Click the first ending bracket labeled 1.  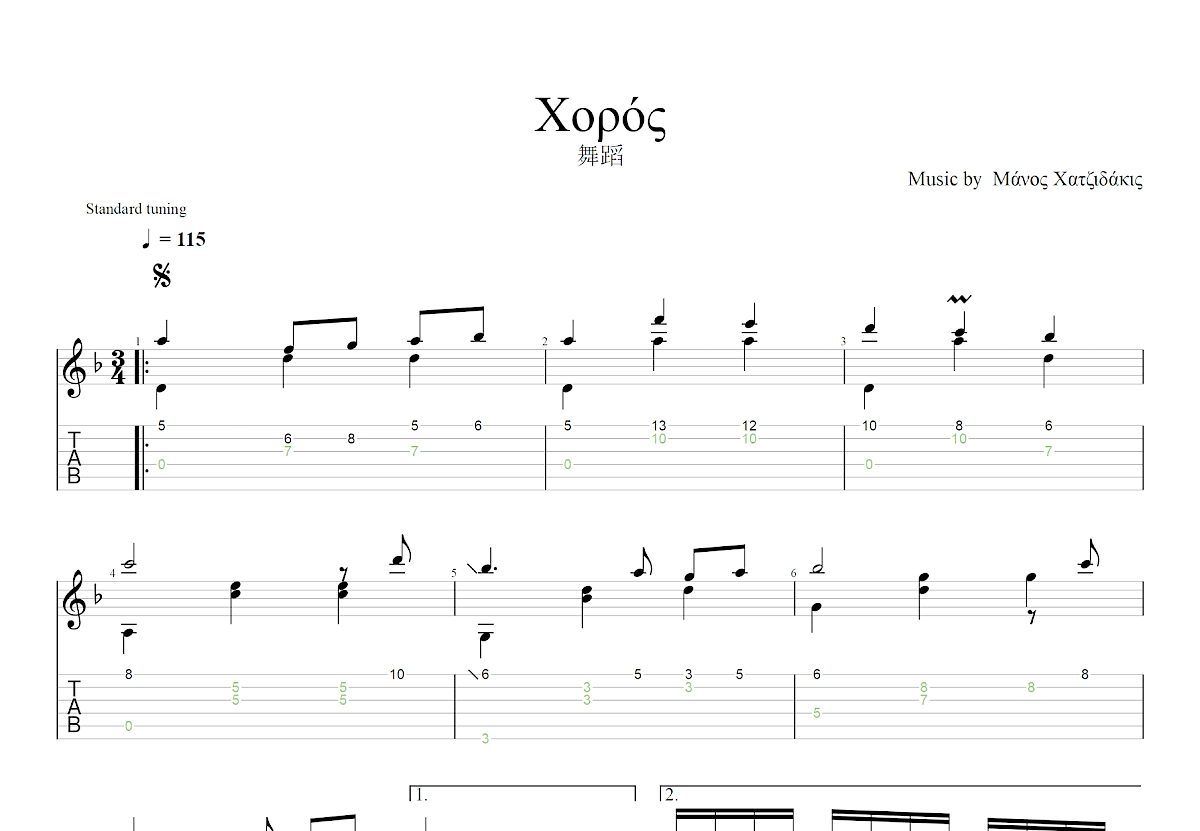tap(523, 795)
